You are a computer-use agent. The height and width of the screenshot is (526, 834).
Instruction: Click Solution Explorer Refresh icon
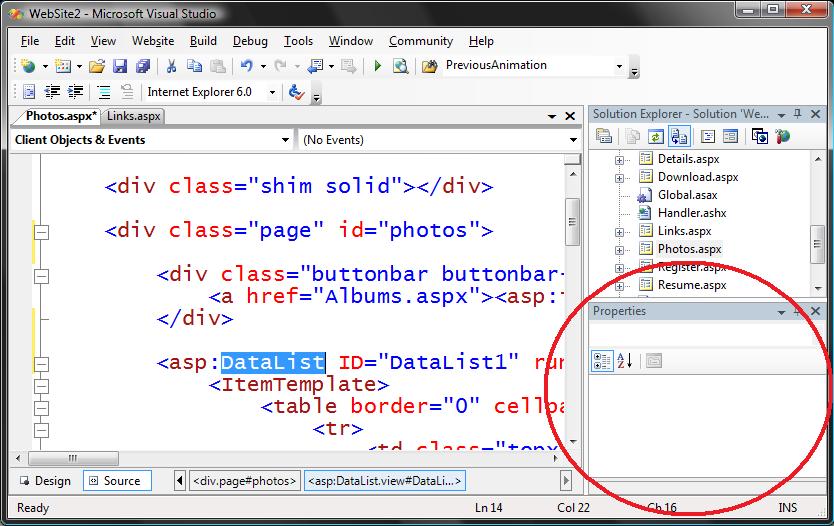pos(656,137)
